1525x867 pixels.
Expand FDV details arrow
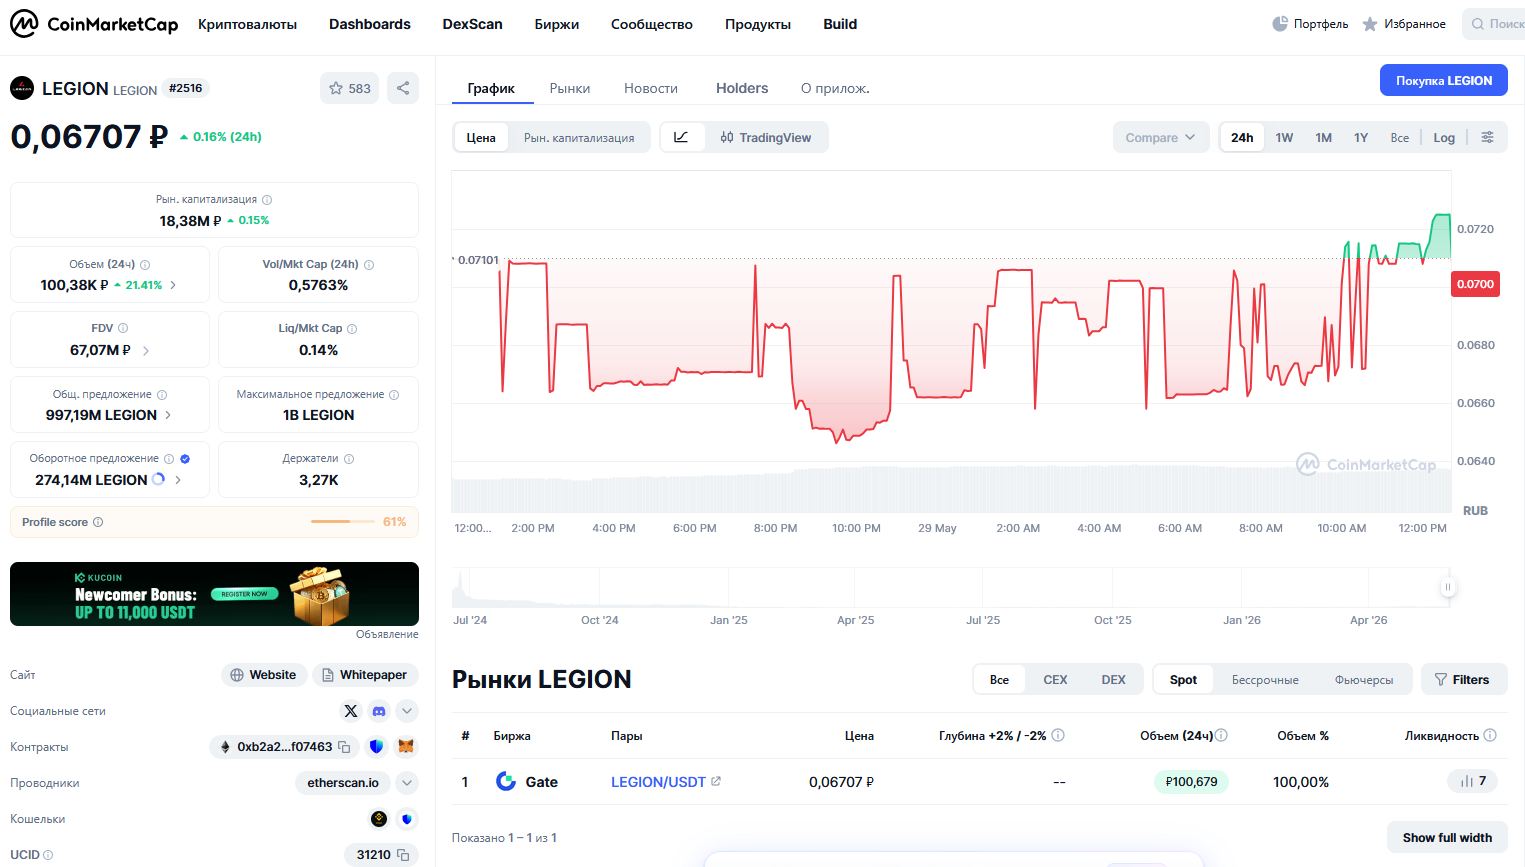click(146, 351)
